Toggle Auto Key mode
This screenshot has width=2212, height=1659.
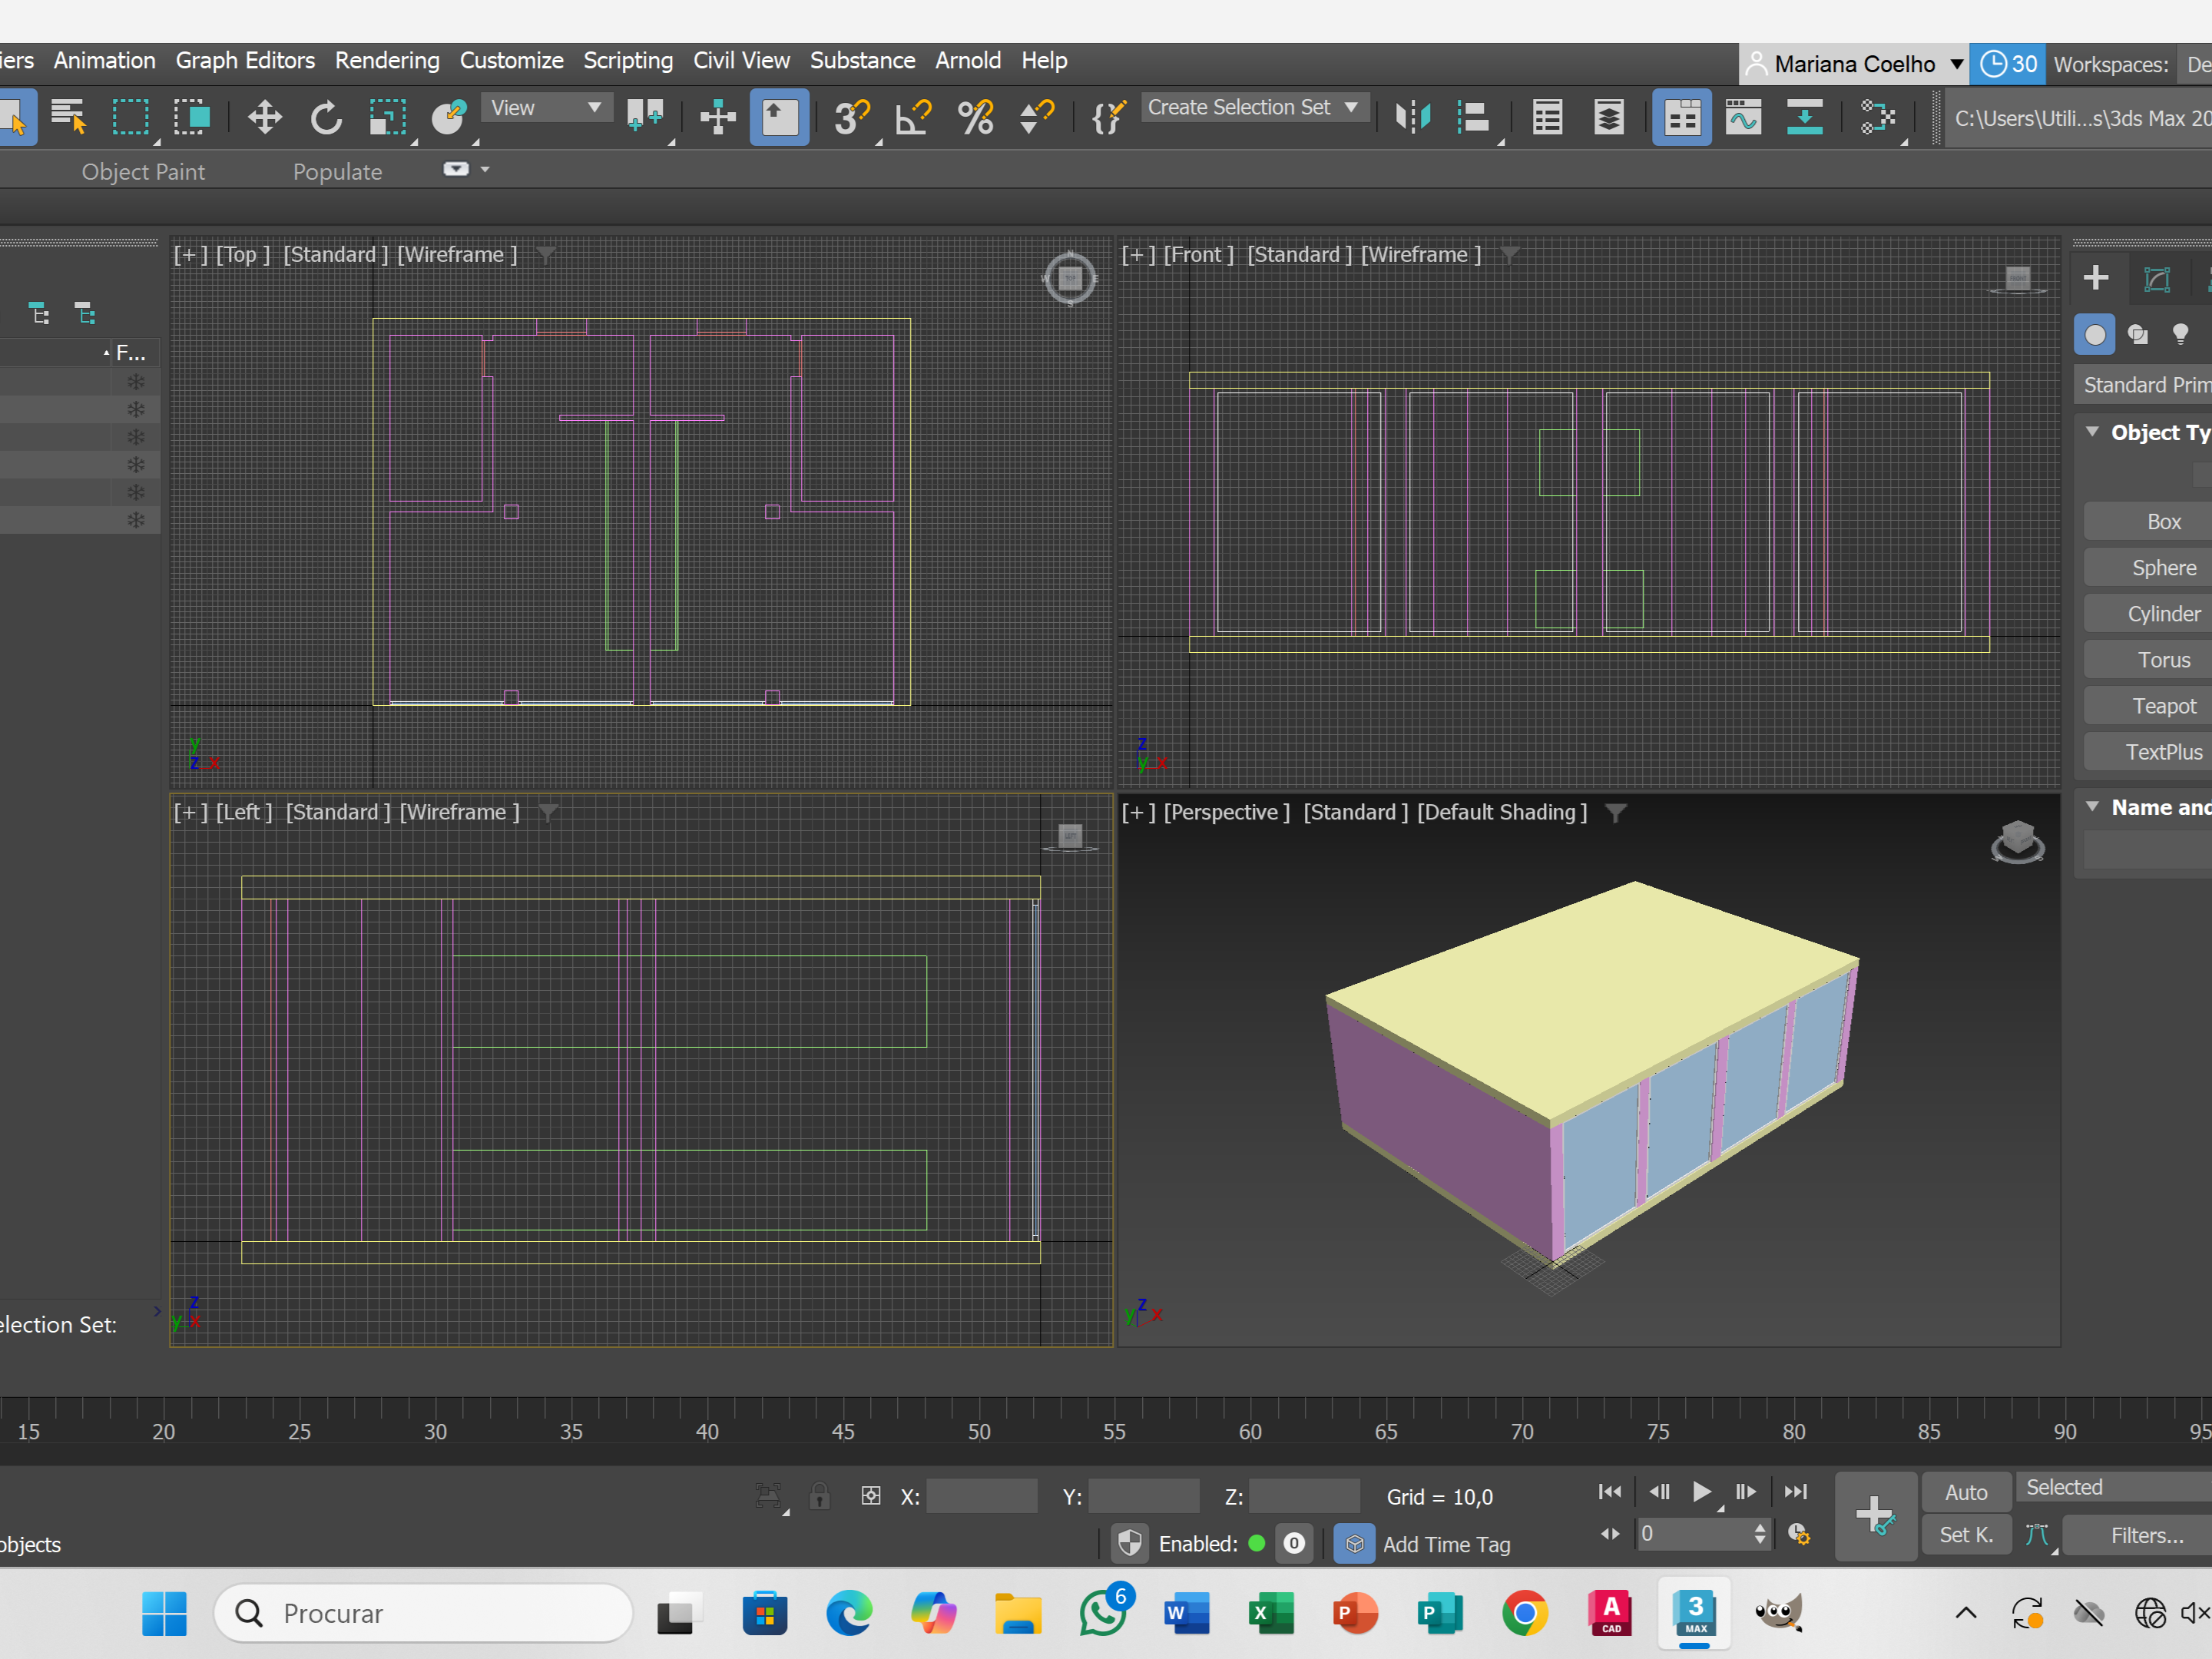click(1965, 1492)
